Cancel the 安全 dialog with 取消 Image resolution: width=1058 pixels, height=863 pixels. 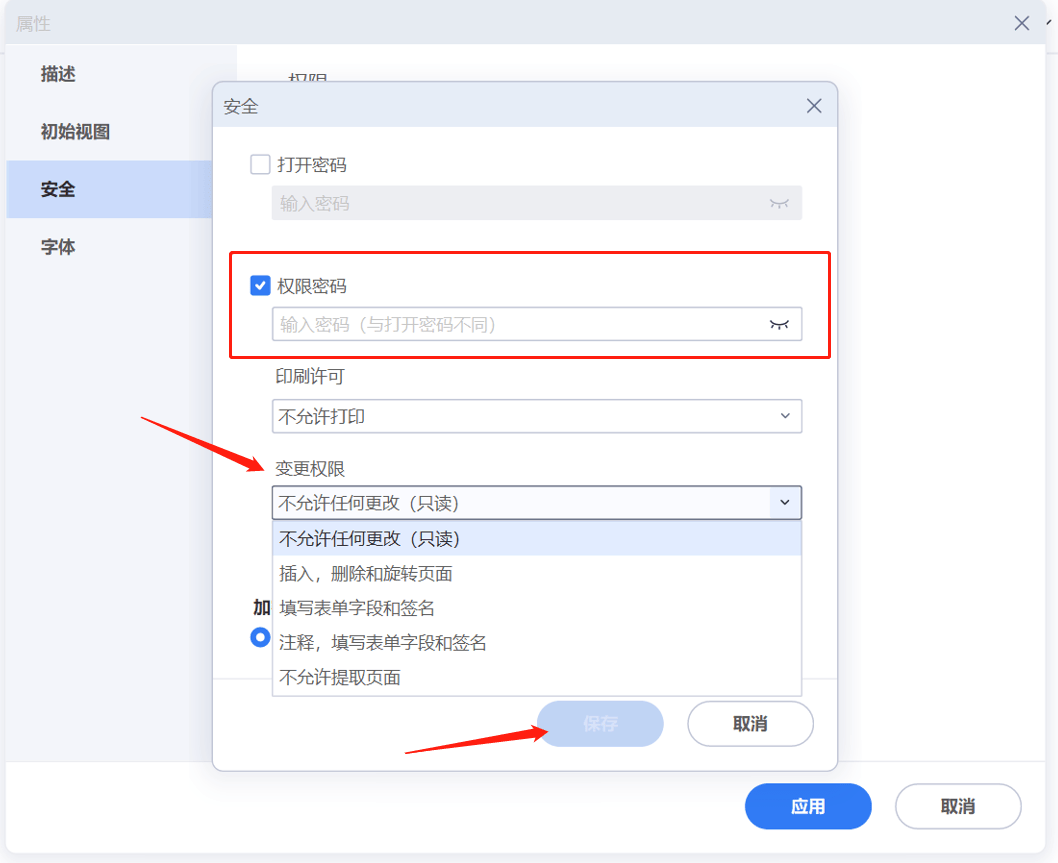click(x=750, y=724)
